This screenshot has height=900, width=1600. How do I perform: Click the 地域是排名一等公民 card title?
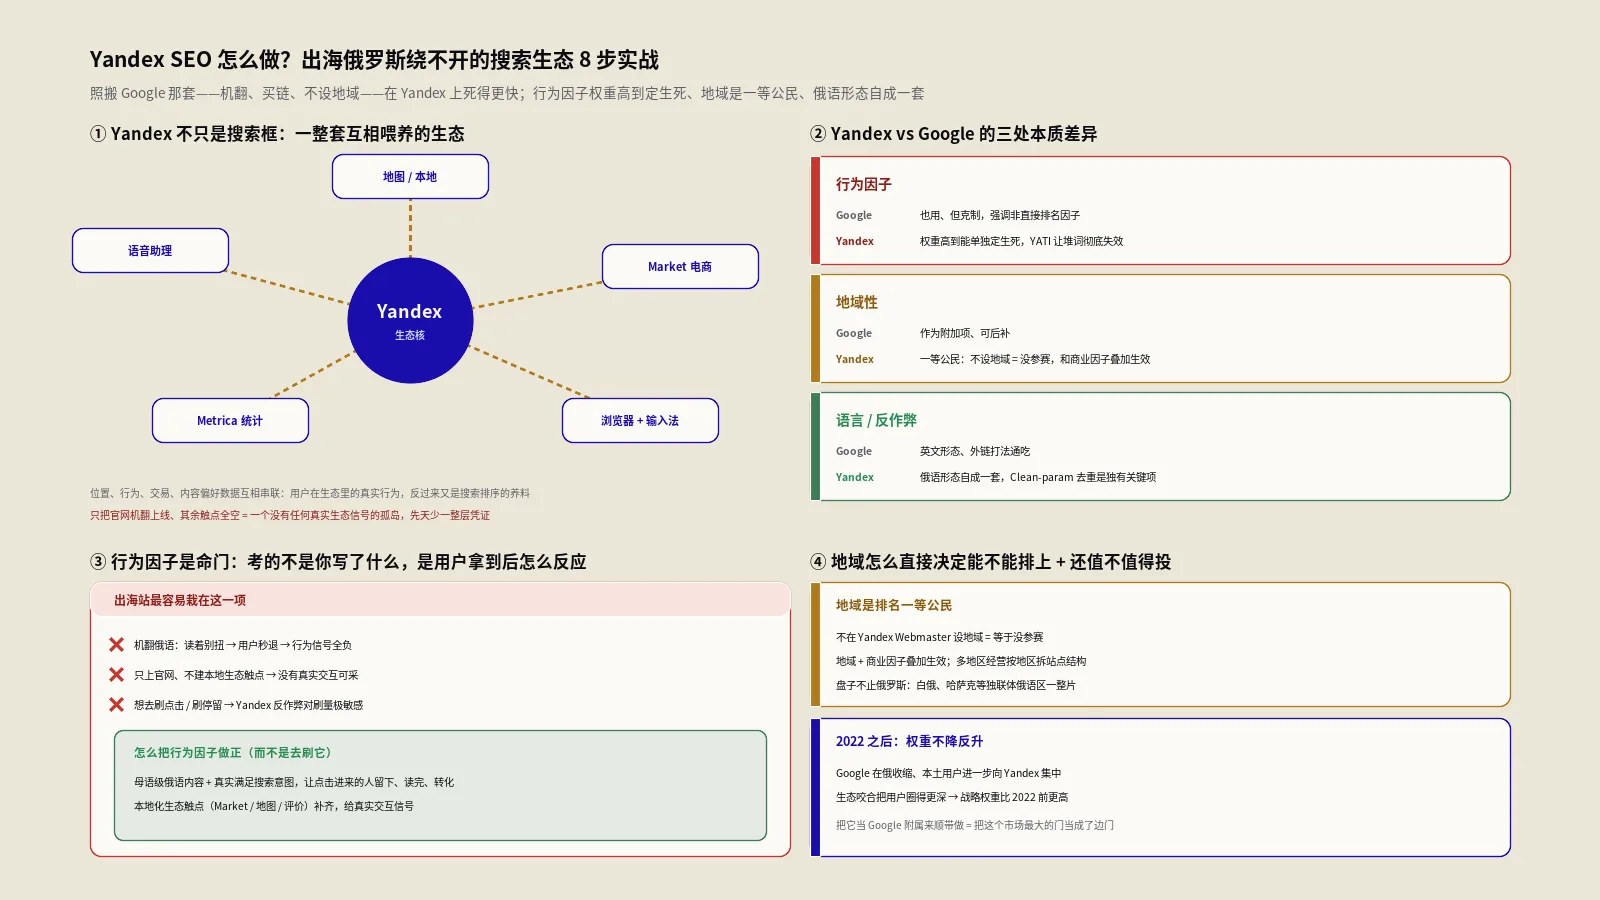point(894,605)
